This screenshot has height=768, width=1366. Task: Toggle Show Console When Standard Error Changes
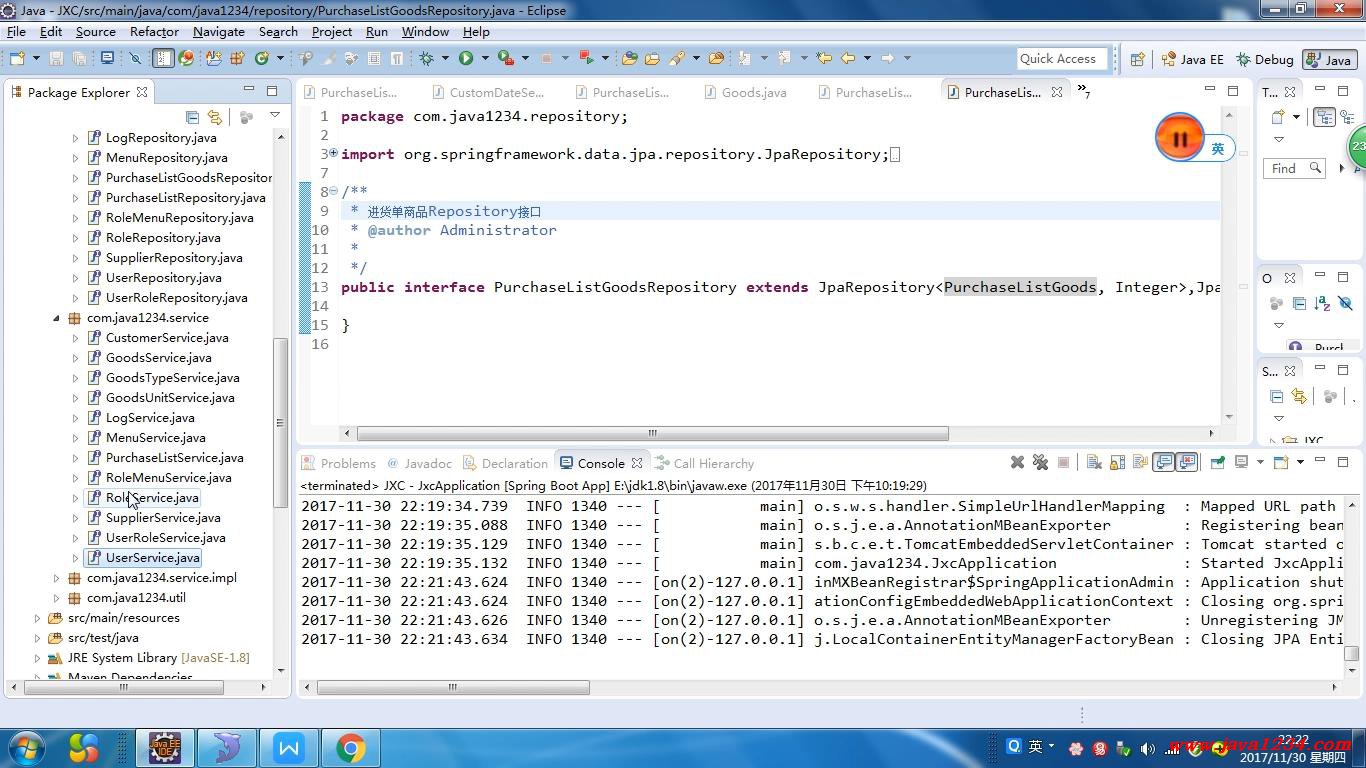click(x=1187, y=462)
